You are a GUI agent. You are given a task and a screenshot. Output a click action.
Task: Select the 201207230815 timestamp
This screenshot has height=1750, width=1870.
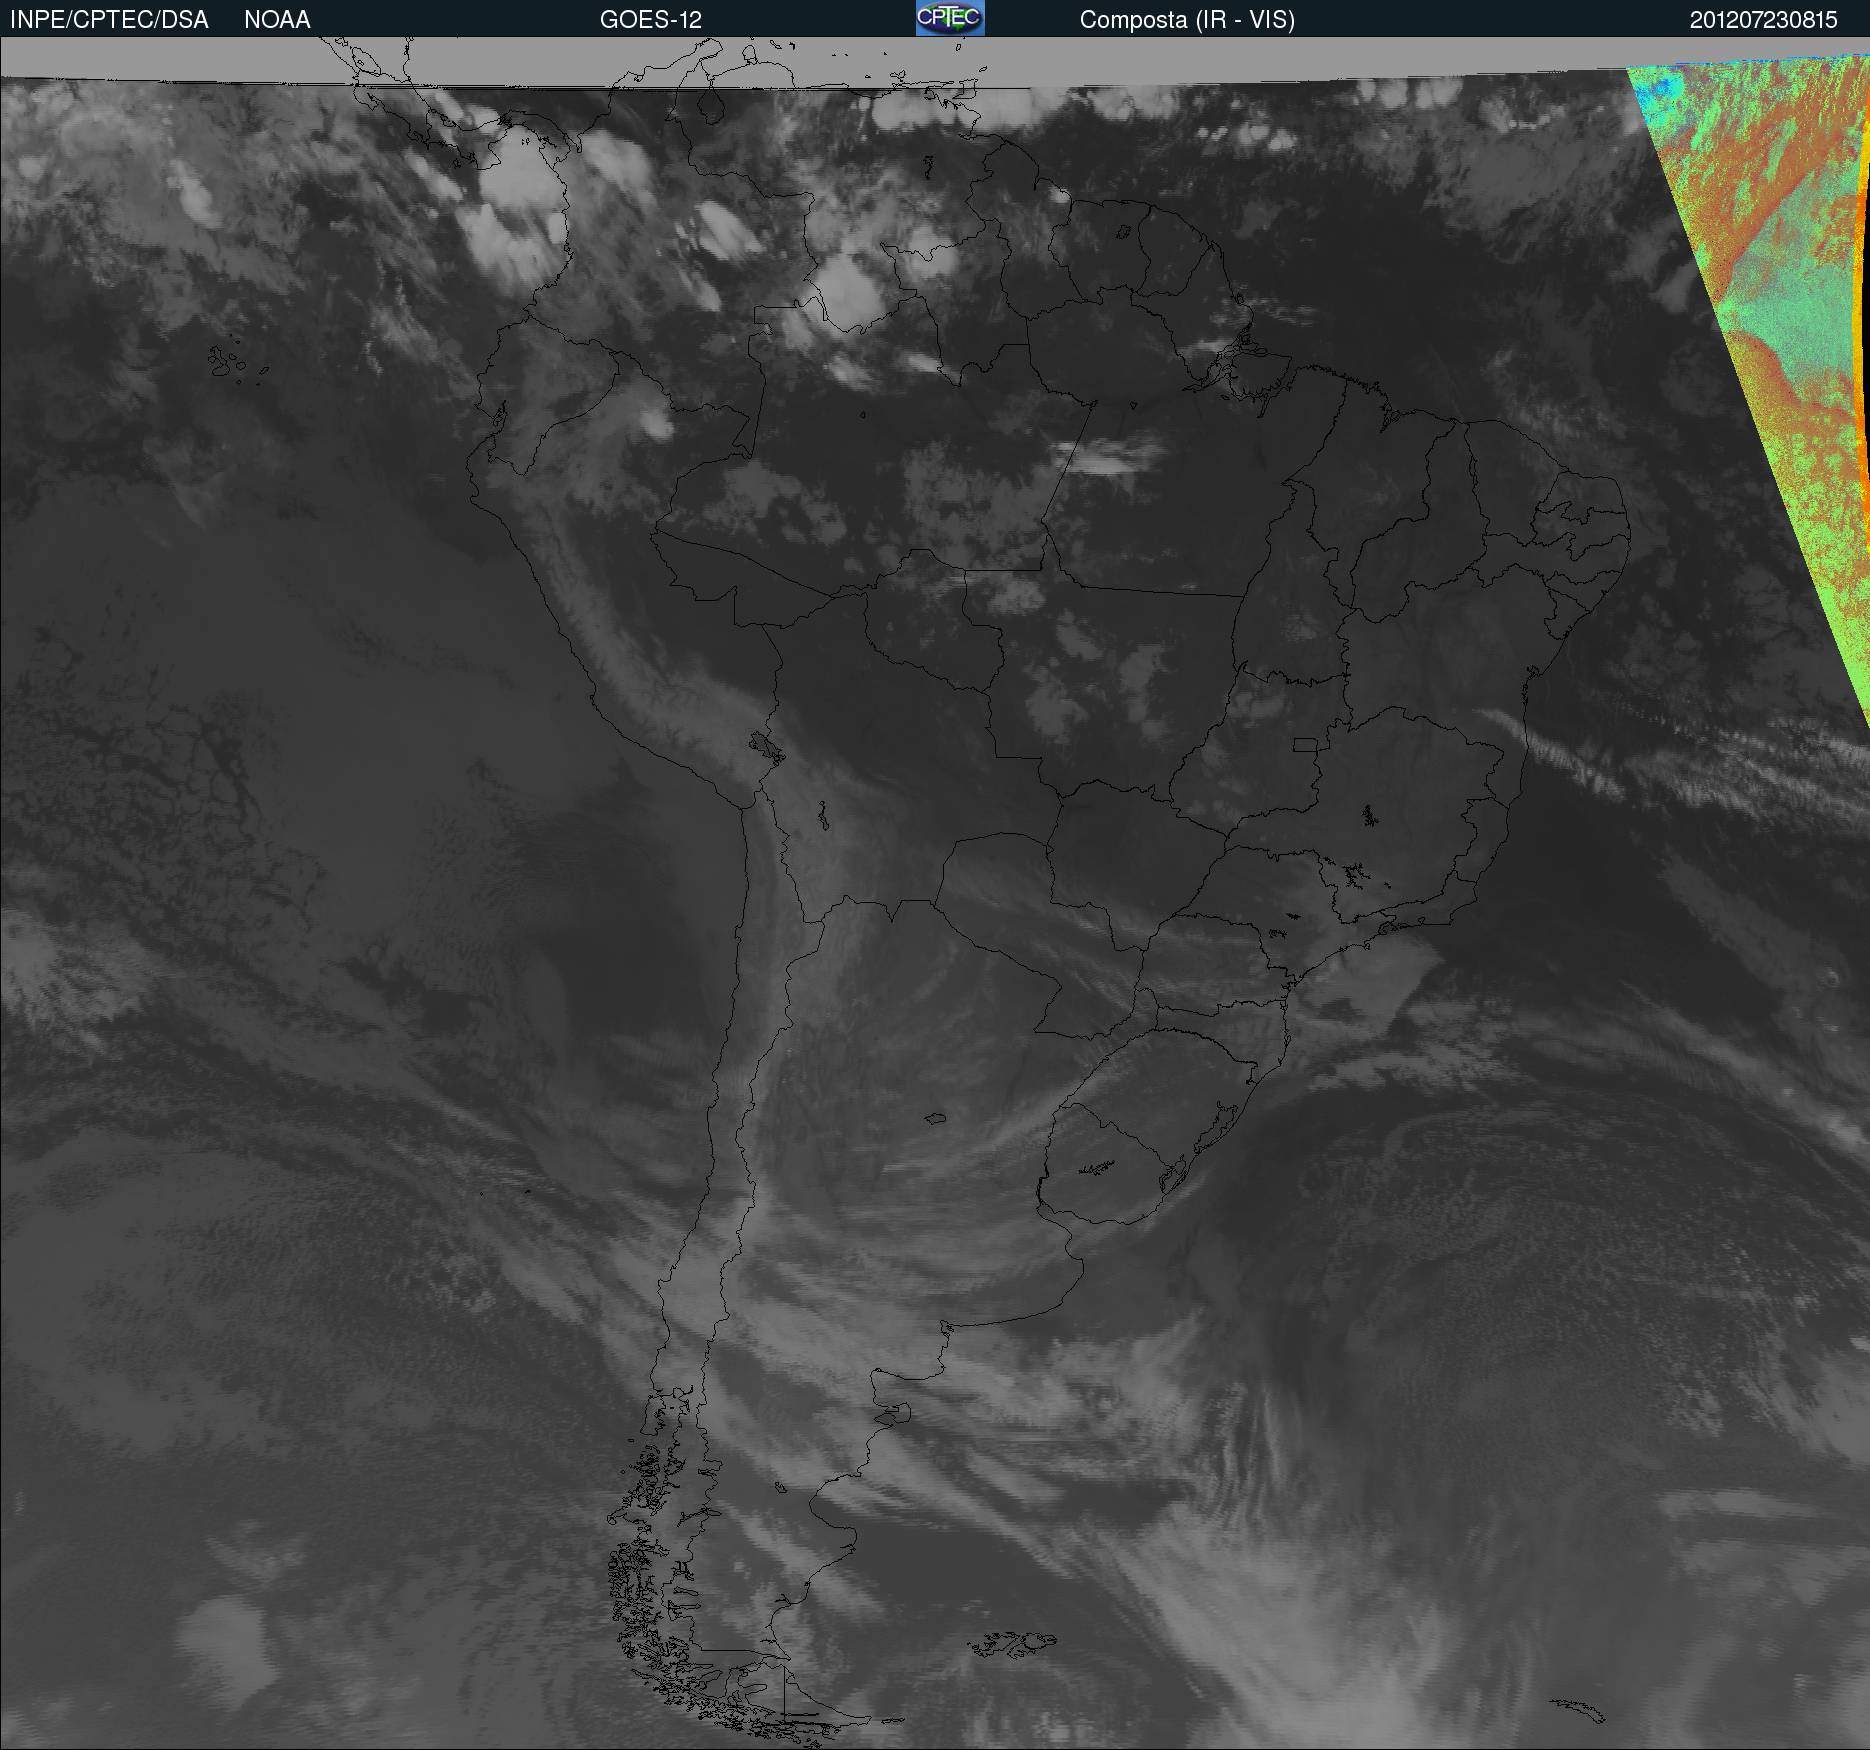click(1764, 20)
